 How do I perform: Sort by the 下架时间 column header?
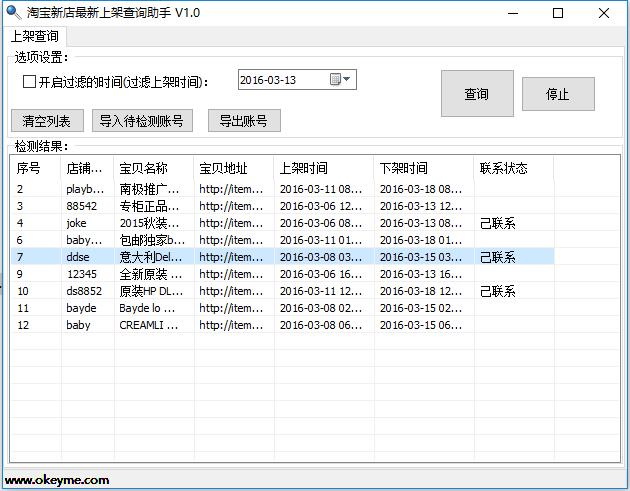[424, 168]
